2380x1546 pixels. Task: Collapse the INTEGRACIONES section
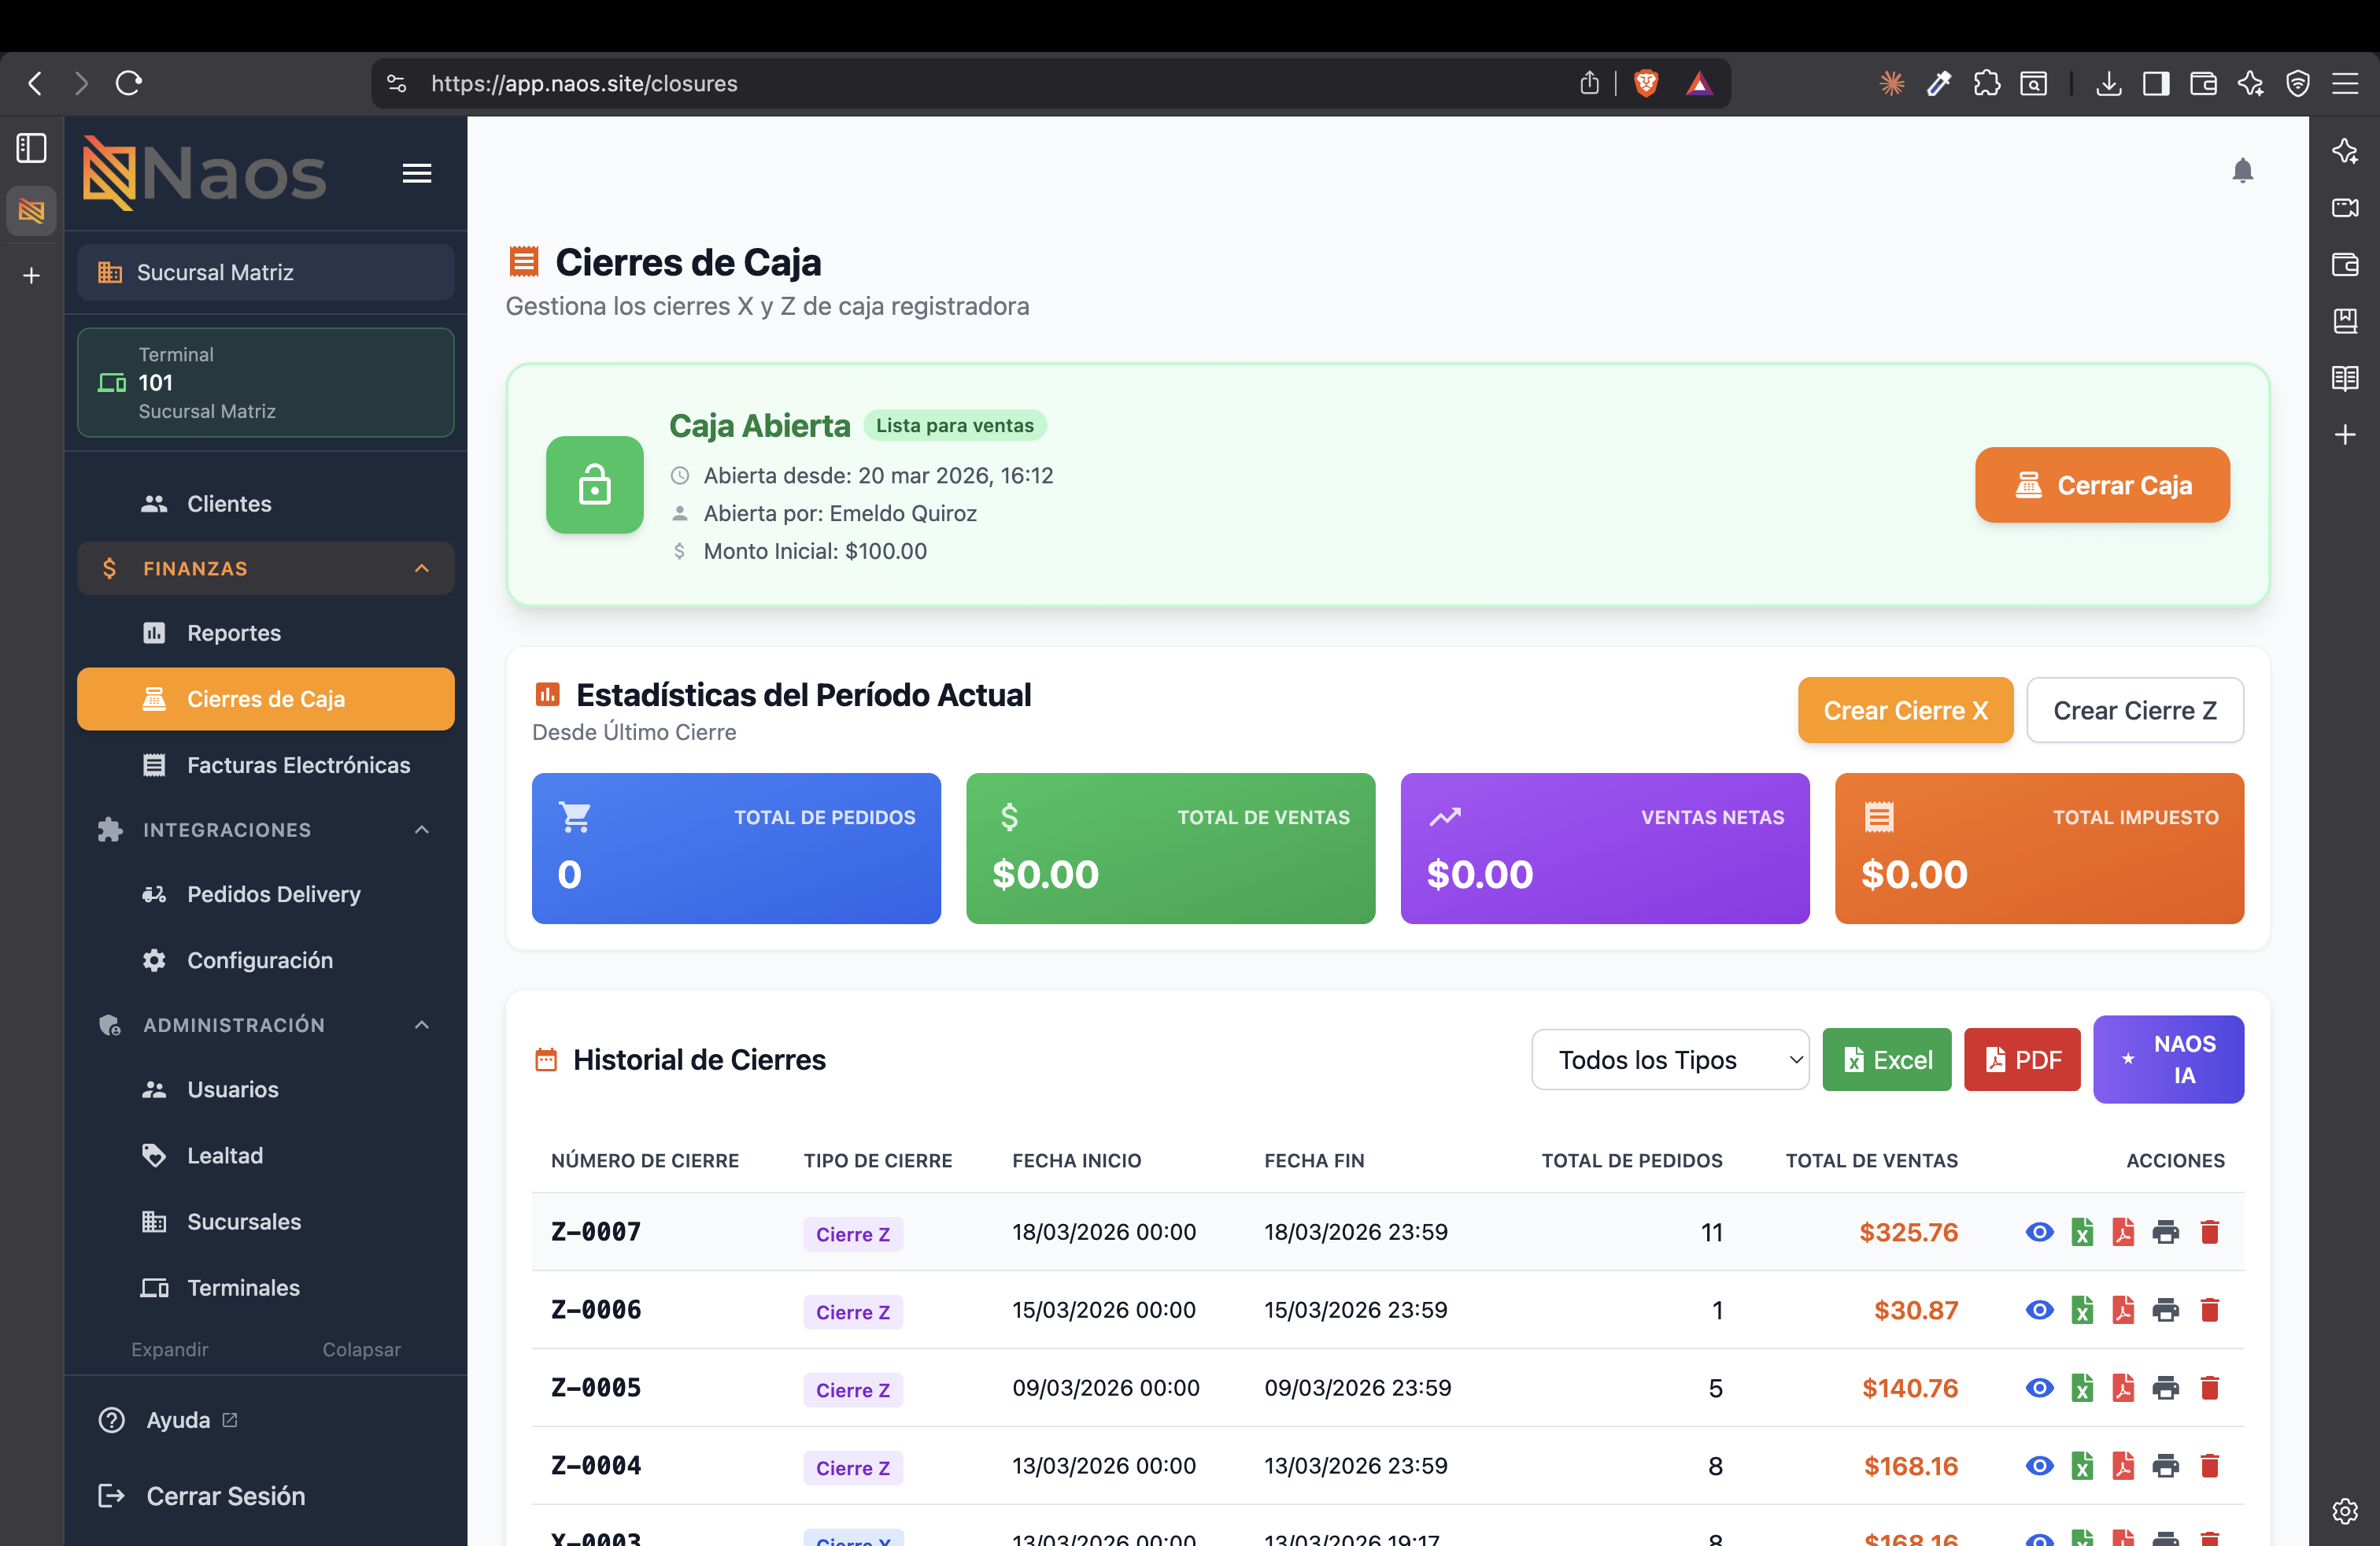click(x=265, y=829)
